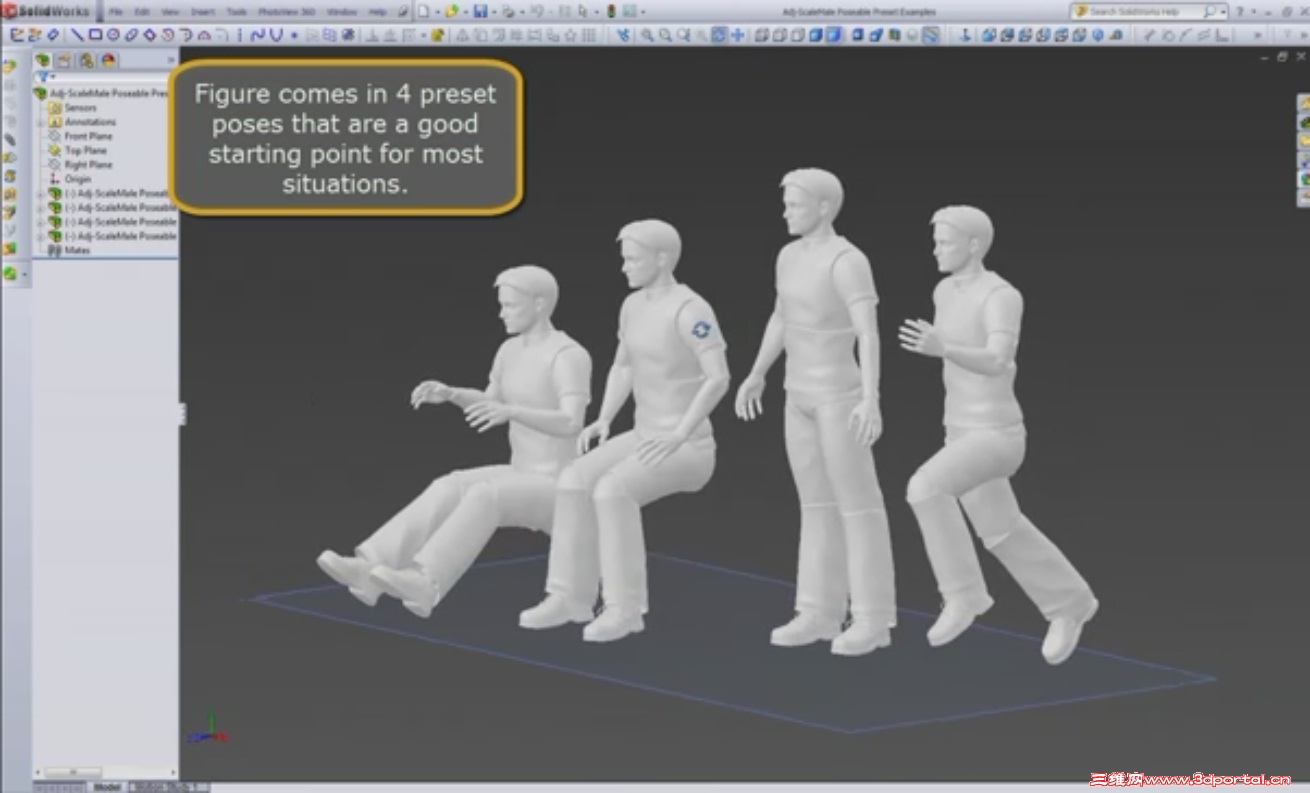This screenshot has height=793, width=1310.
Task: Click the Undo arrow icon
Action: point(537,11)
